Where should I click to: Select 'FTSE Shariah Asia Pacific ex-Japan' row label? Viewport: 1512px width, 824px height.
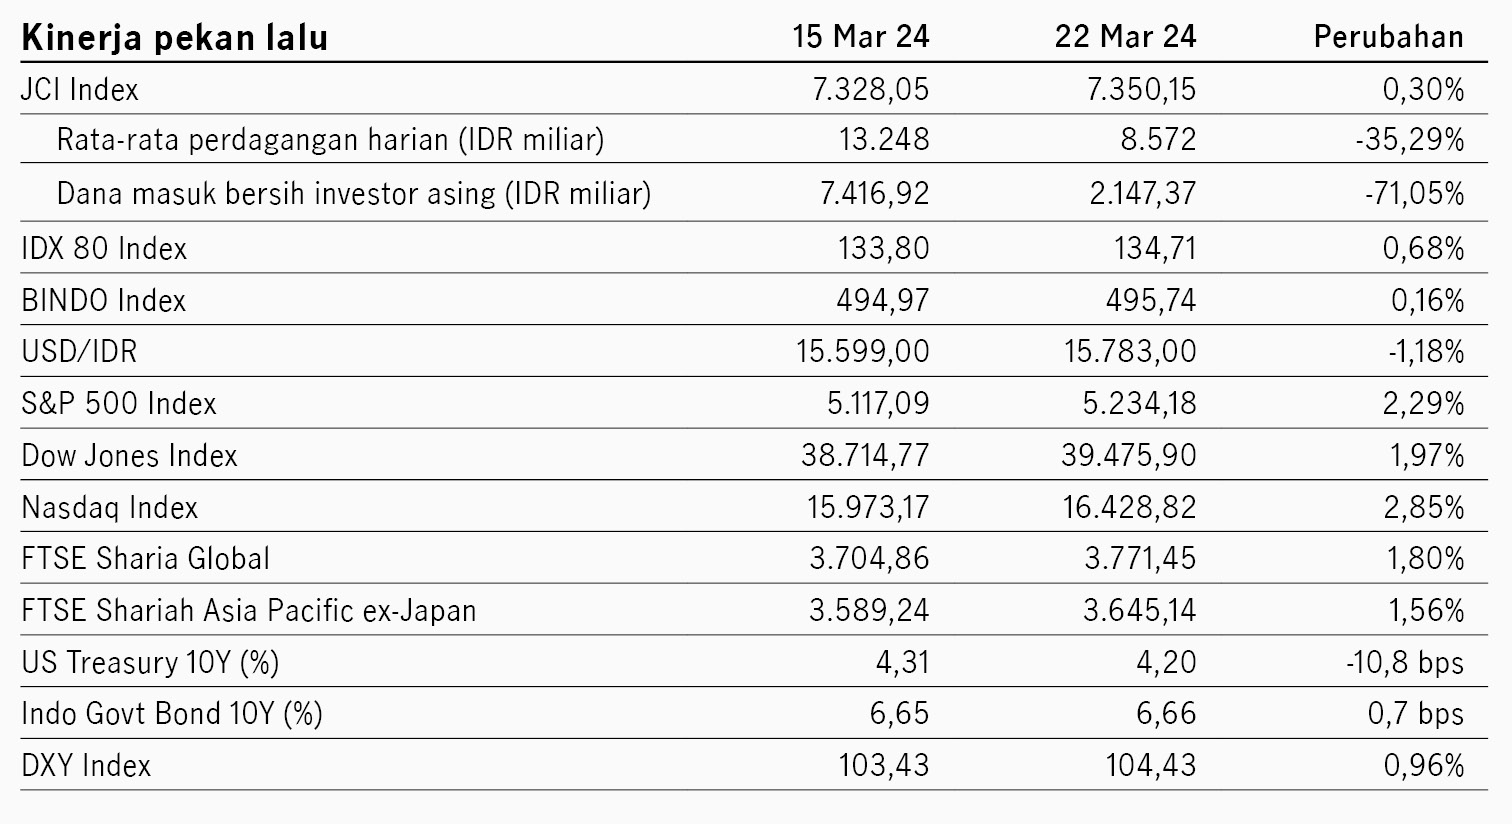249,611
